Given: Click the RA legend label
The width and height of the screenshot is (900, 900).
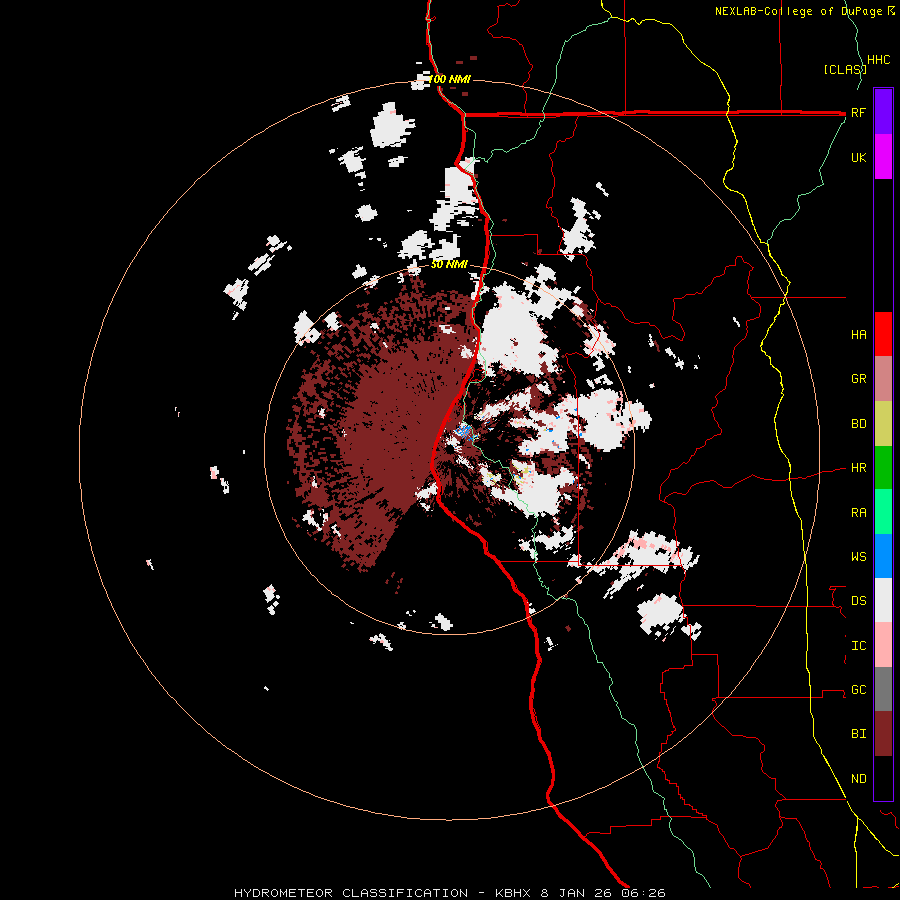Looking at the screenshot, I should click(x=858, y=512).
